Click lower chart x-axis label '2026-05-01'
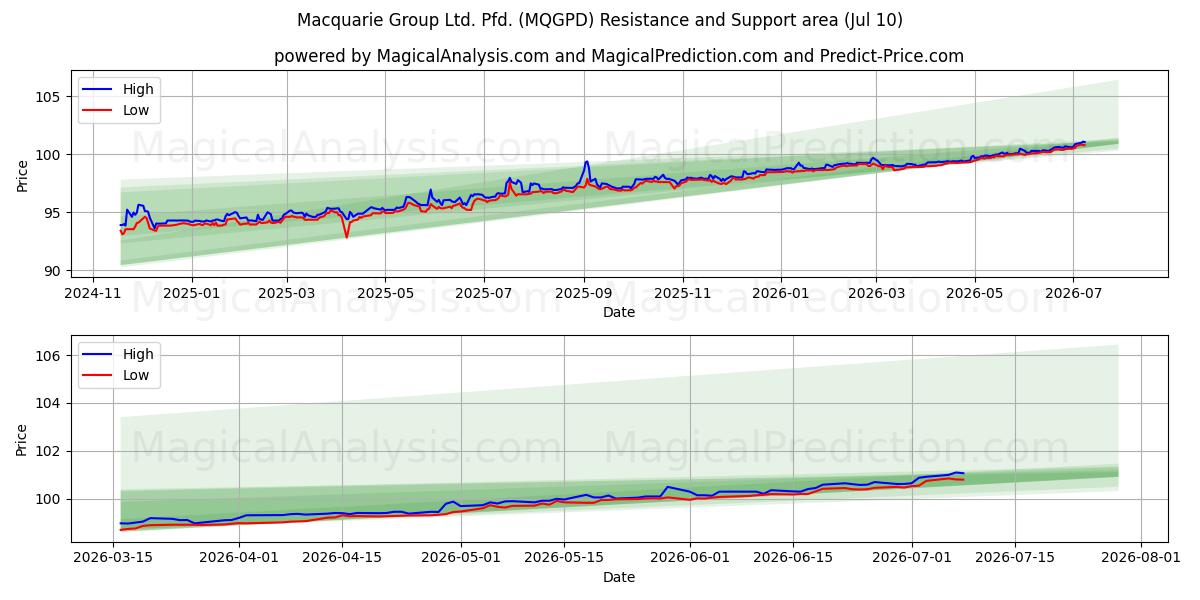1200x600 pixels. point(462,559)
